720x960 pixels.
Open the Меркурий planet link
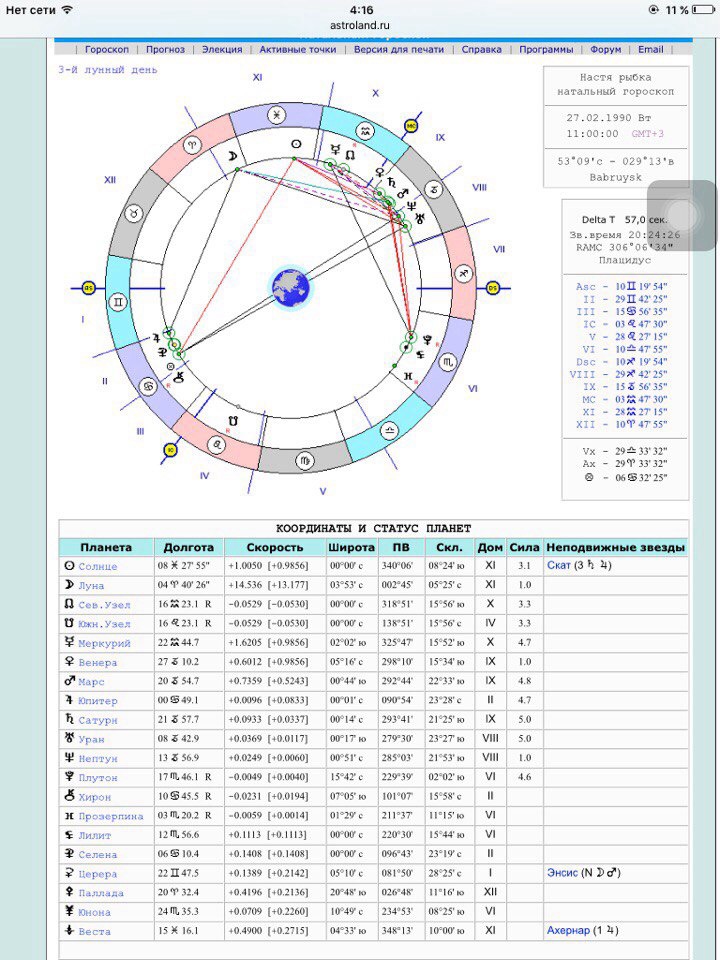click(x=104, y=644)
